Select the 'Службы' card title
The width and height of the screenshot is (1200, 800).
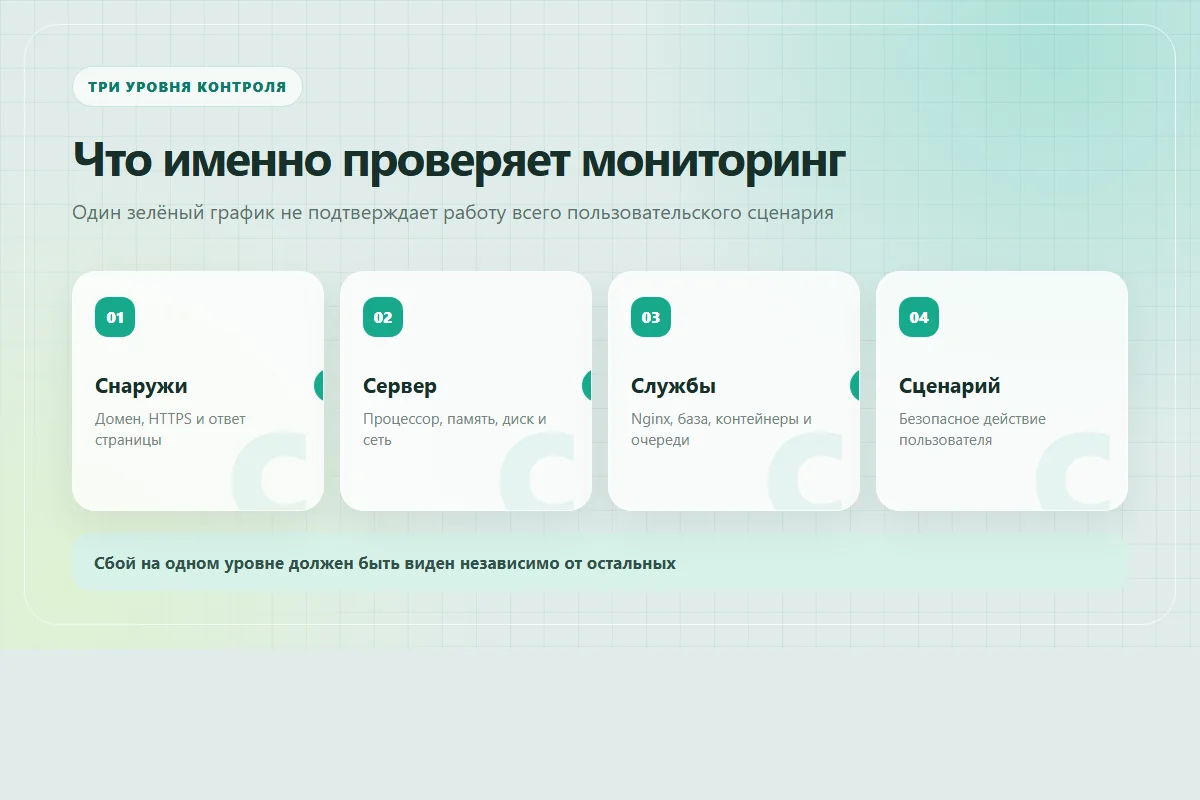[673, 386]
